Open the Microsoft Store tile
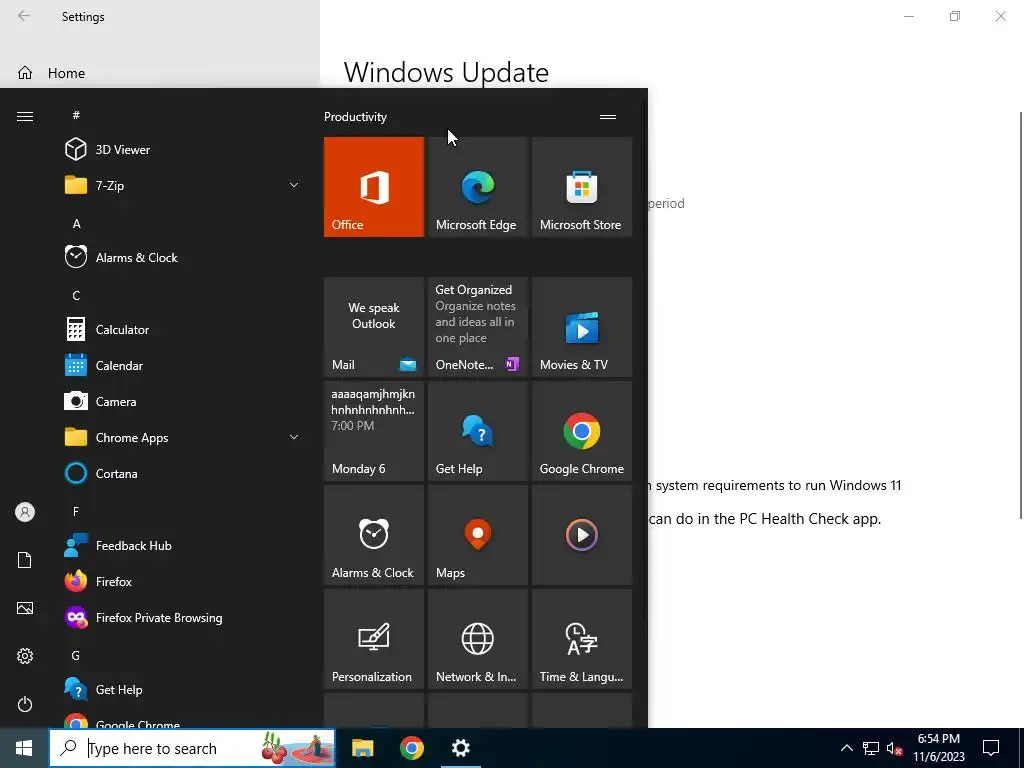Viewport: 1024px width, 768px height. (582, 187)
